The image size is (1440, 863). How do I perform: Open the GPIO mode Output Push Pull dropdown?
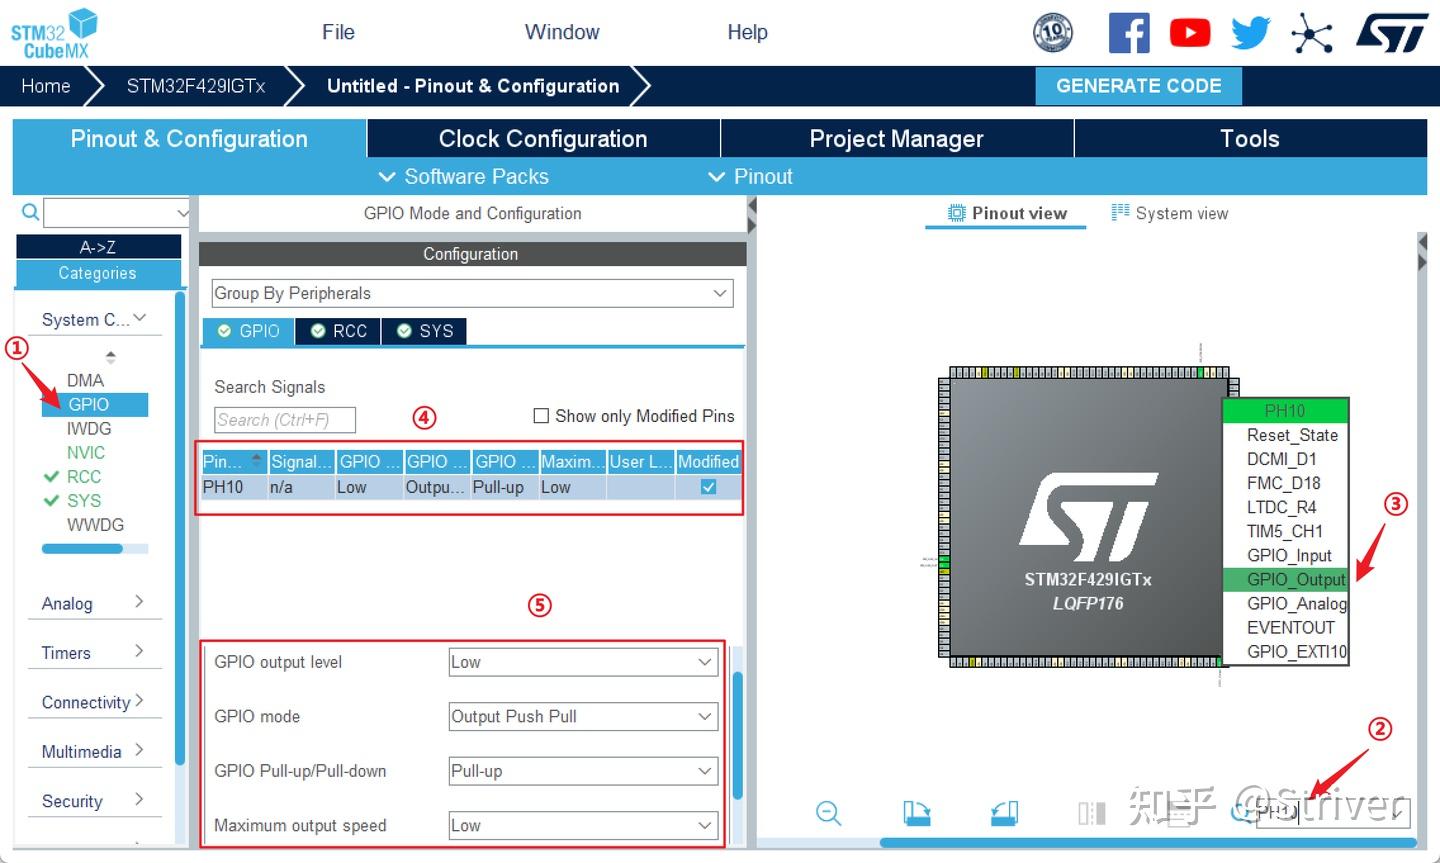583,716
